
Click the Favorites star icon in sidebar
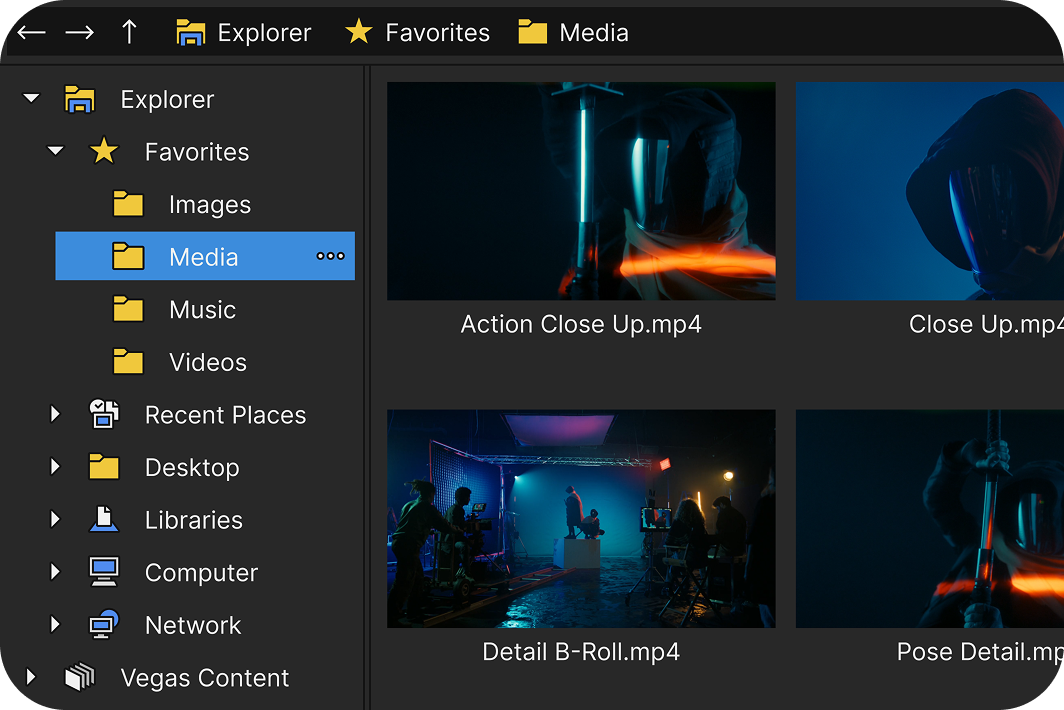pos(103,151)
